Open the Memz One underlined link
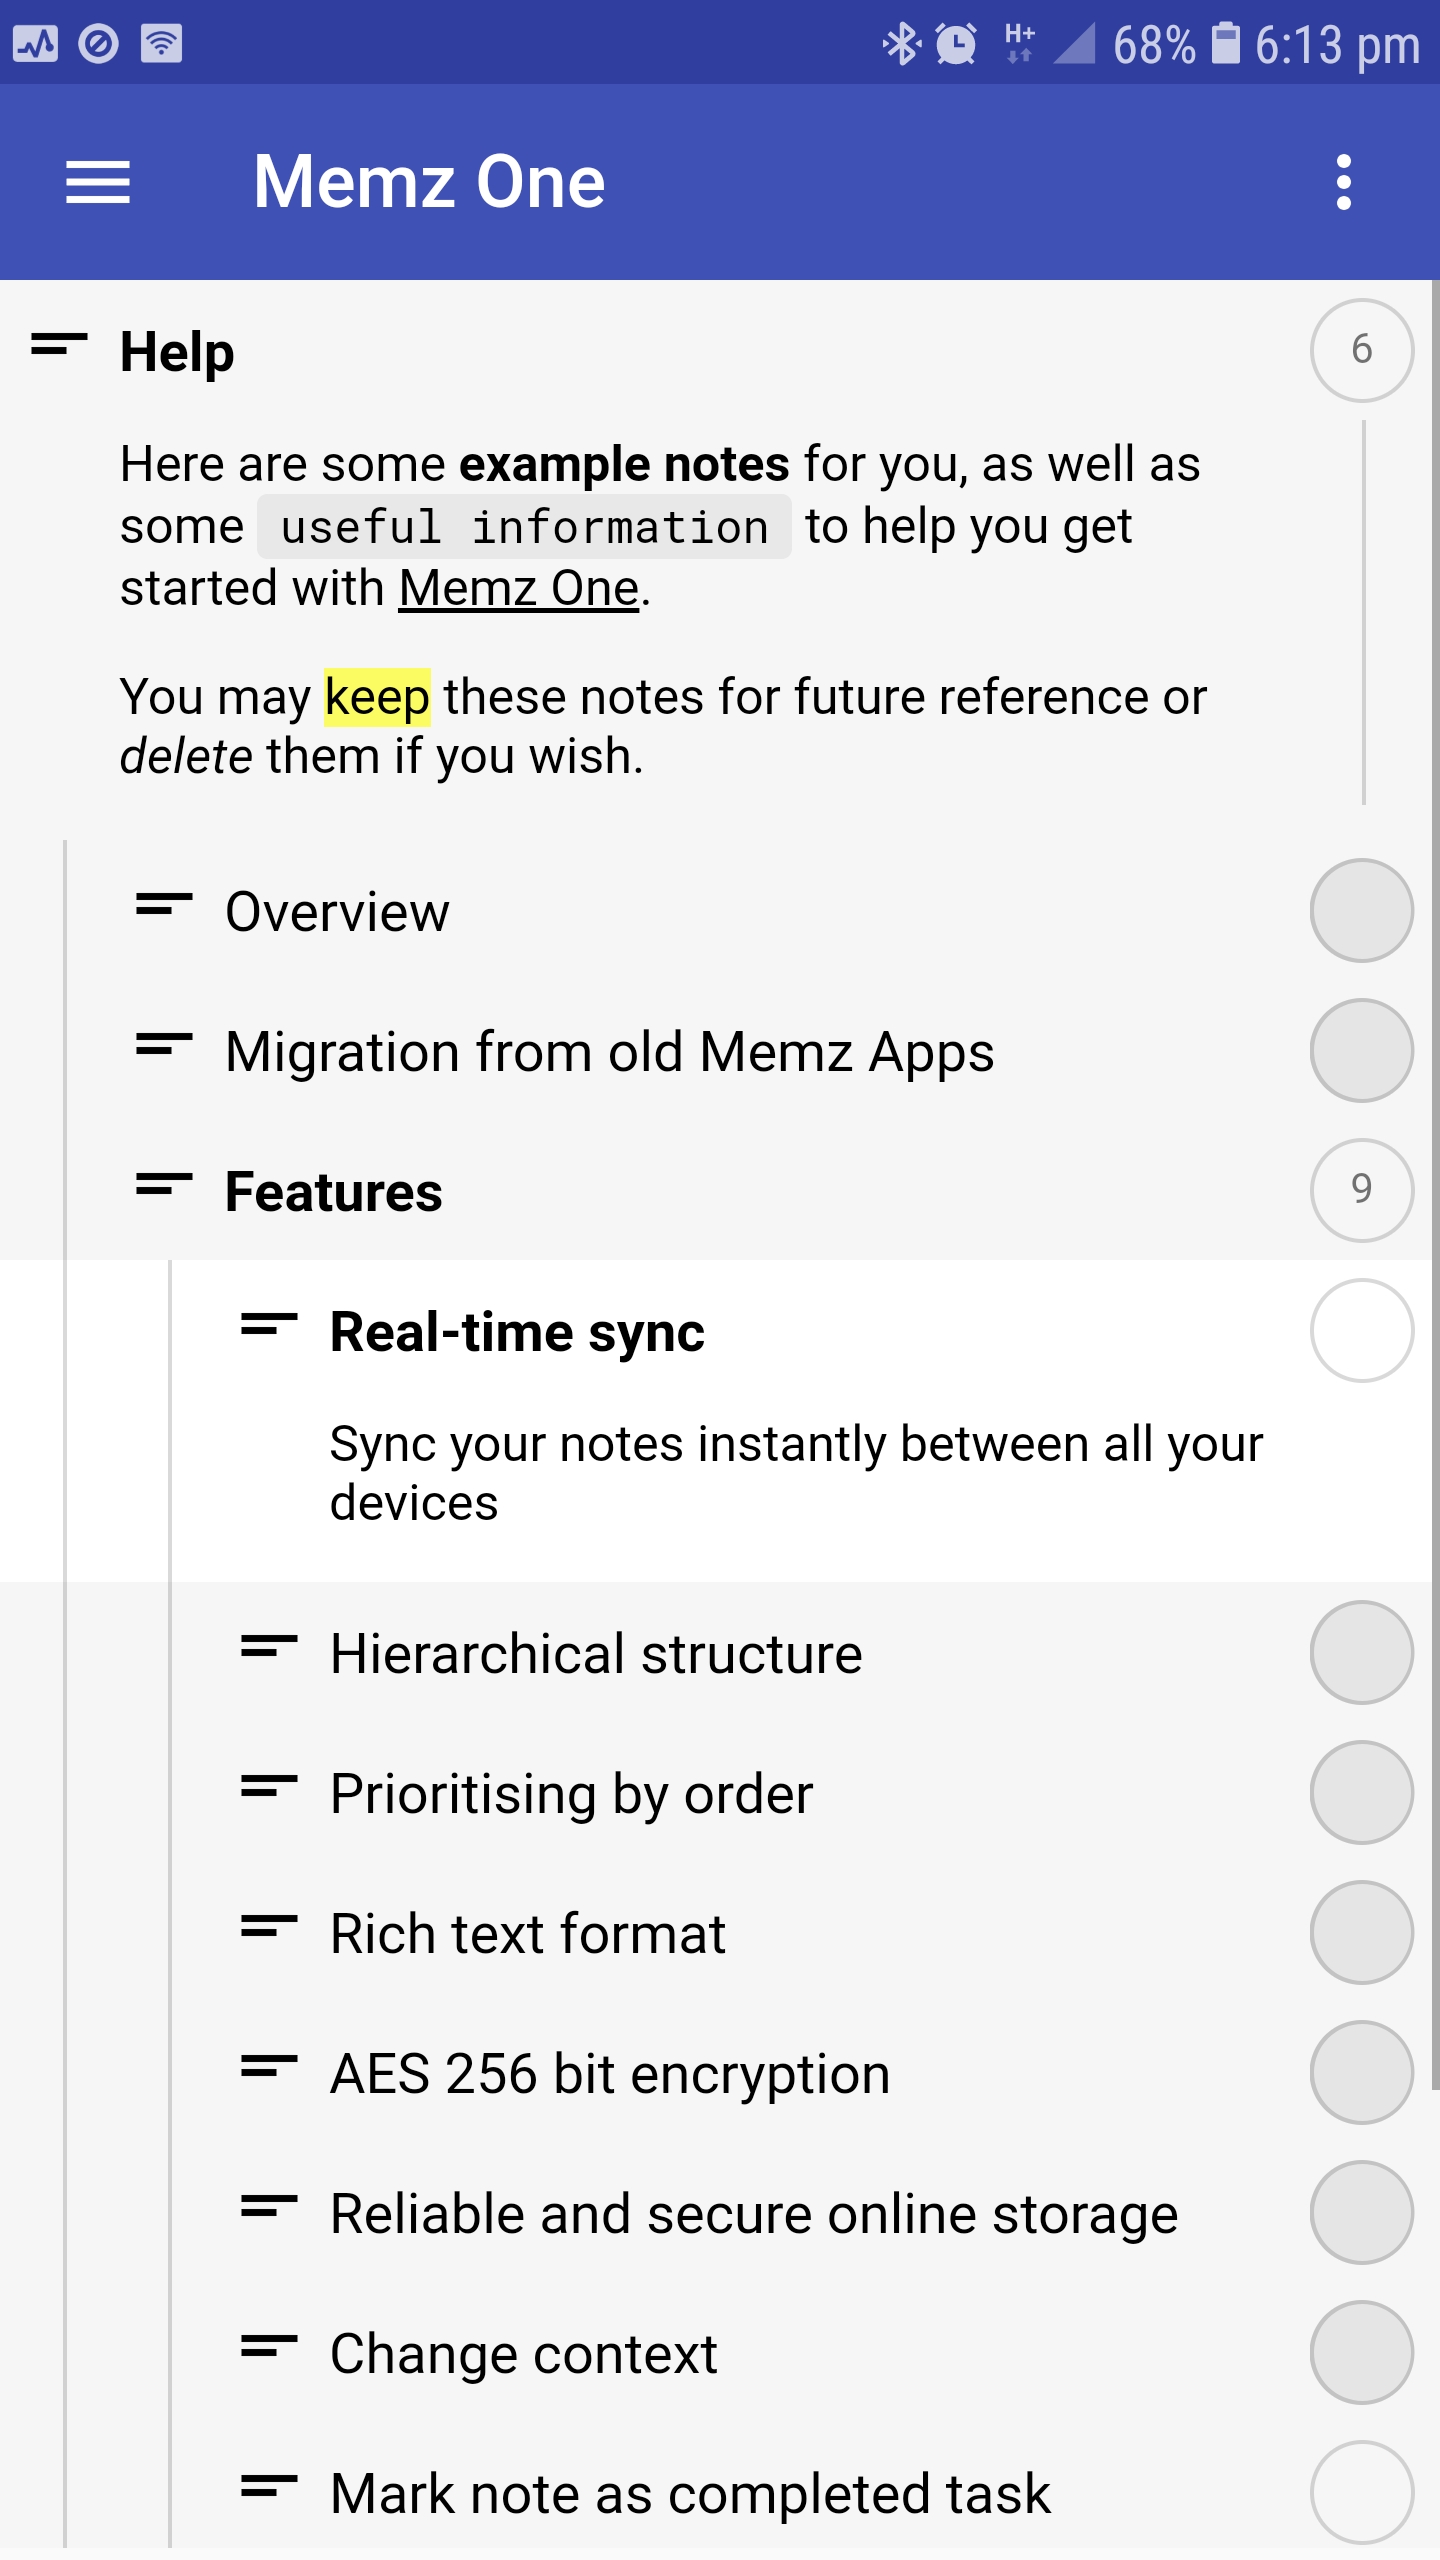 518,588
